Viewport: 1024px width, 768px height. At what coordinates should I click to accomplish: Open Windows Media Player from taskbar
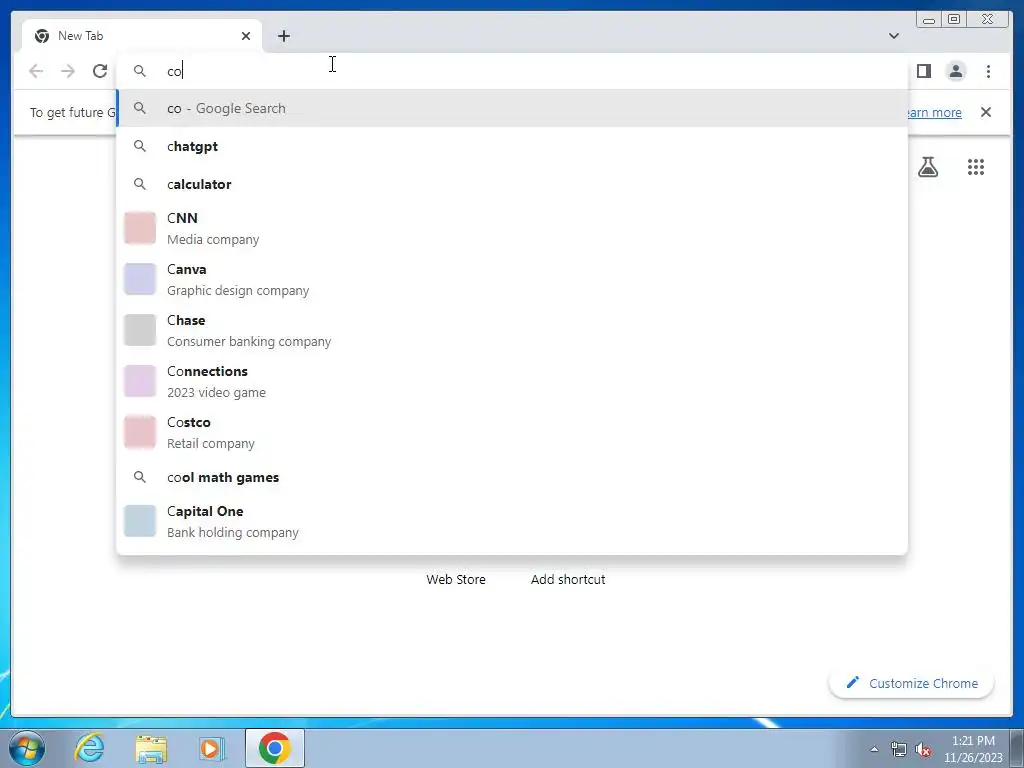pyautogui.click(x=211, y=748)
